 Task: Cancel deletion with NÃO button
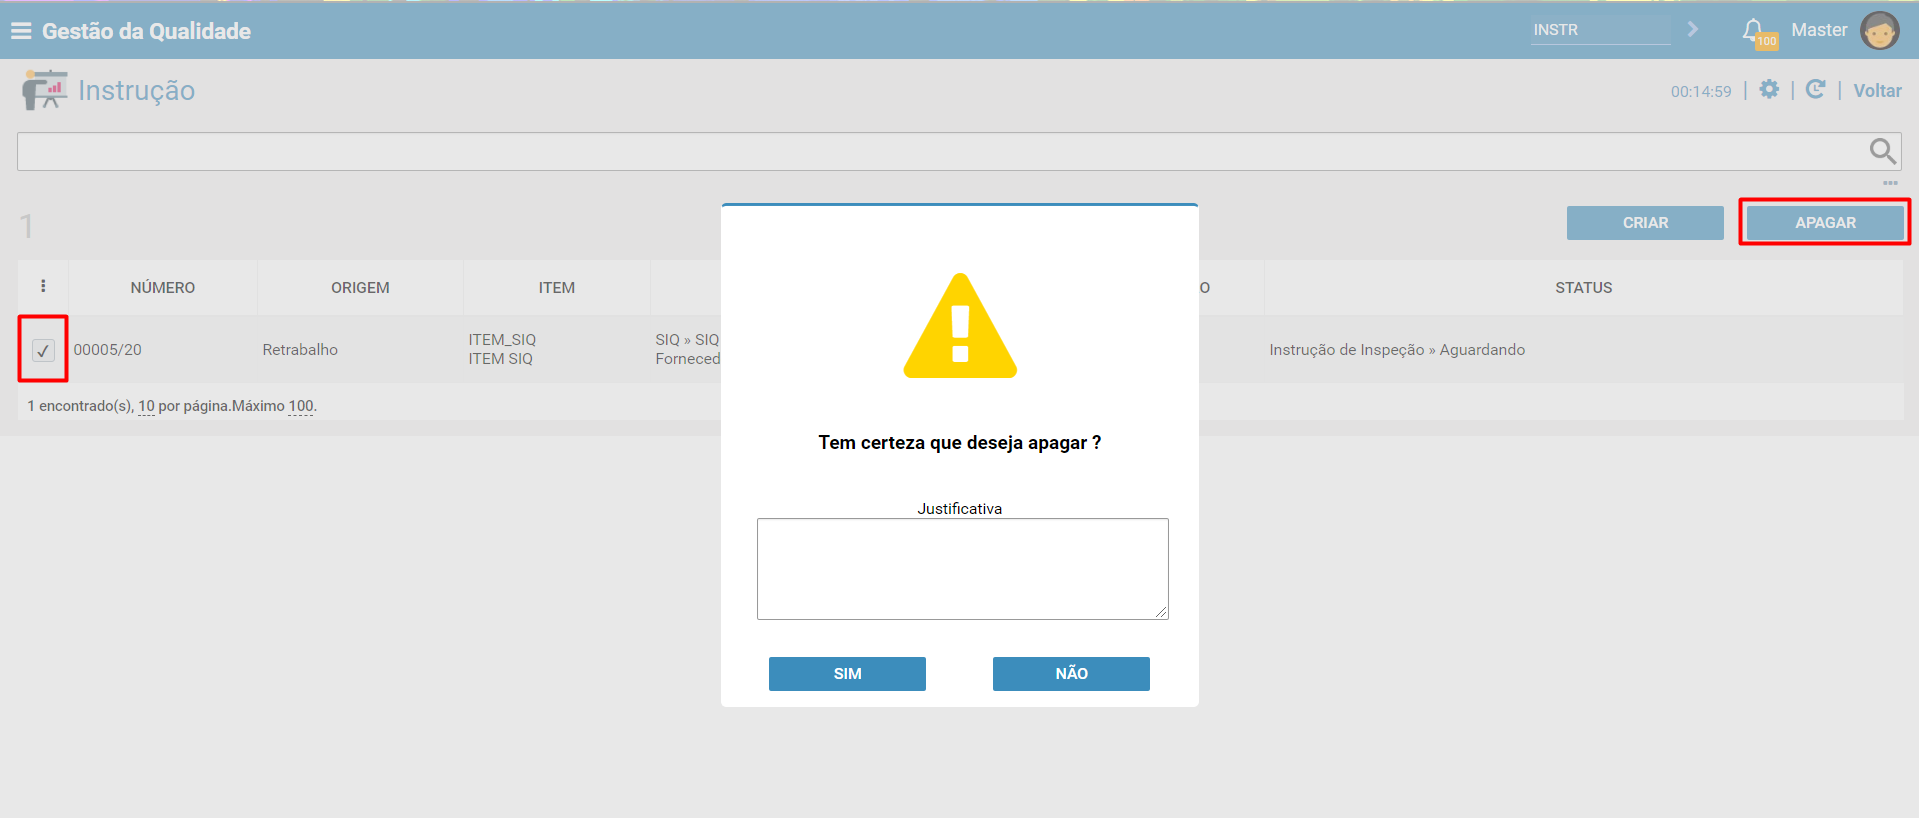click(1071, 674)
